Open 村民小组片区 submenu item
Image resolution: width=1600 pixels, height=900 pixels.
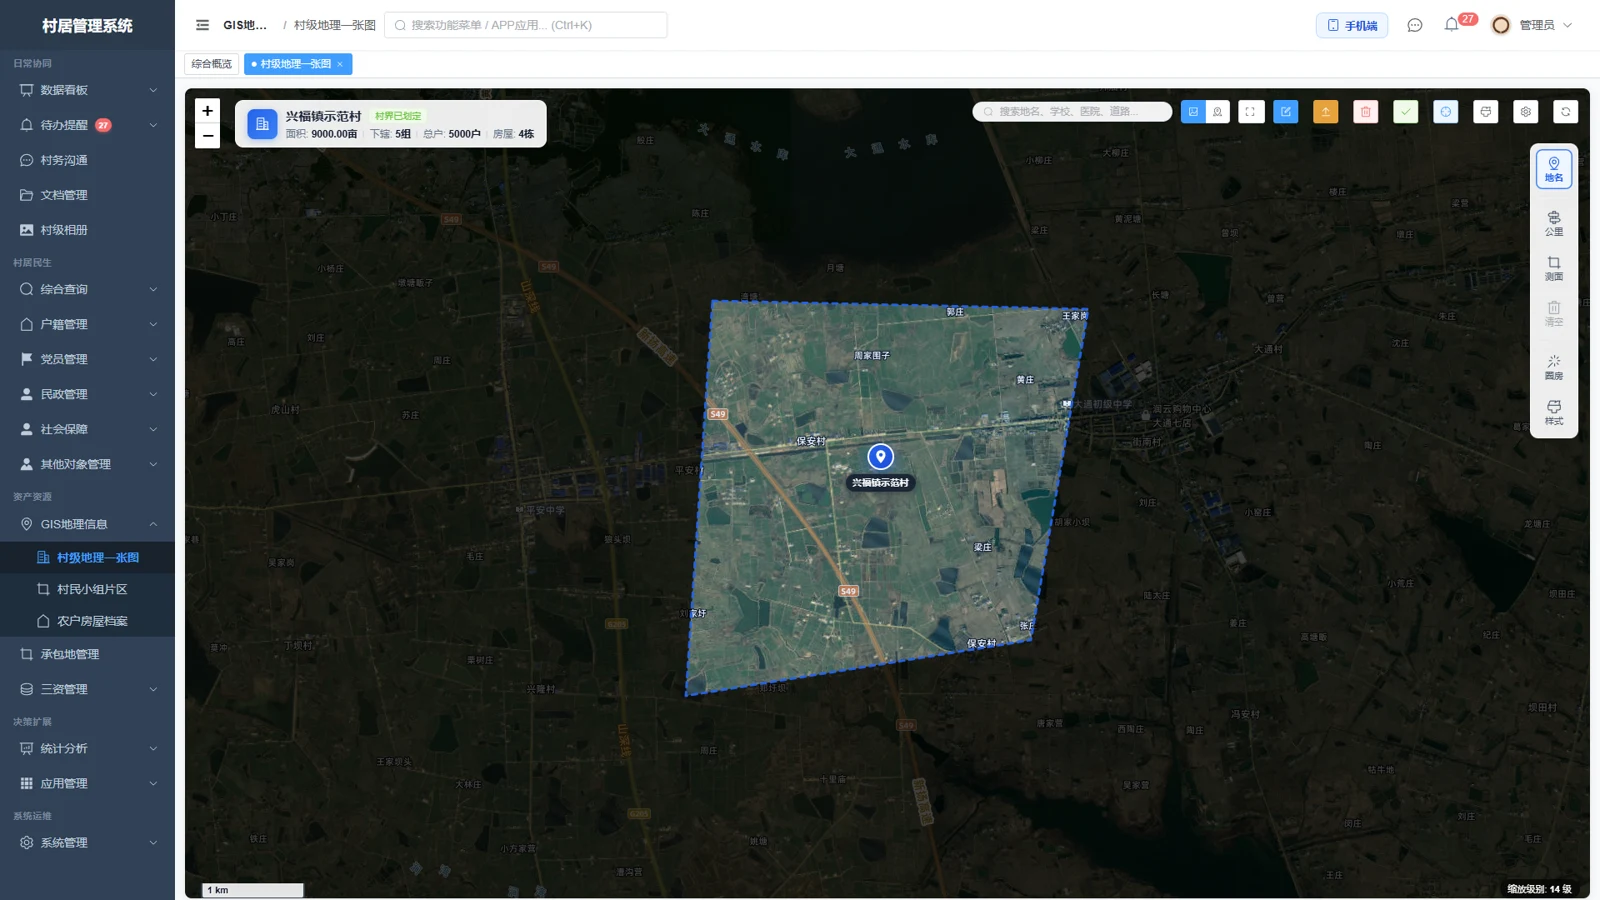88,589
